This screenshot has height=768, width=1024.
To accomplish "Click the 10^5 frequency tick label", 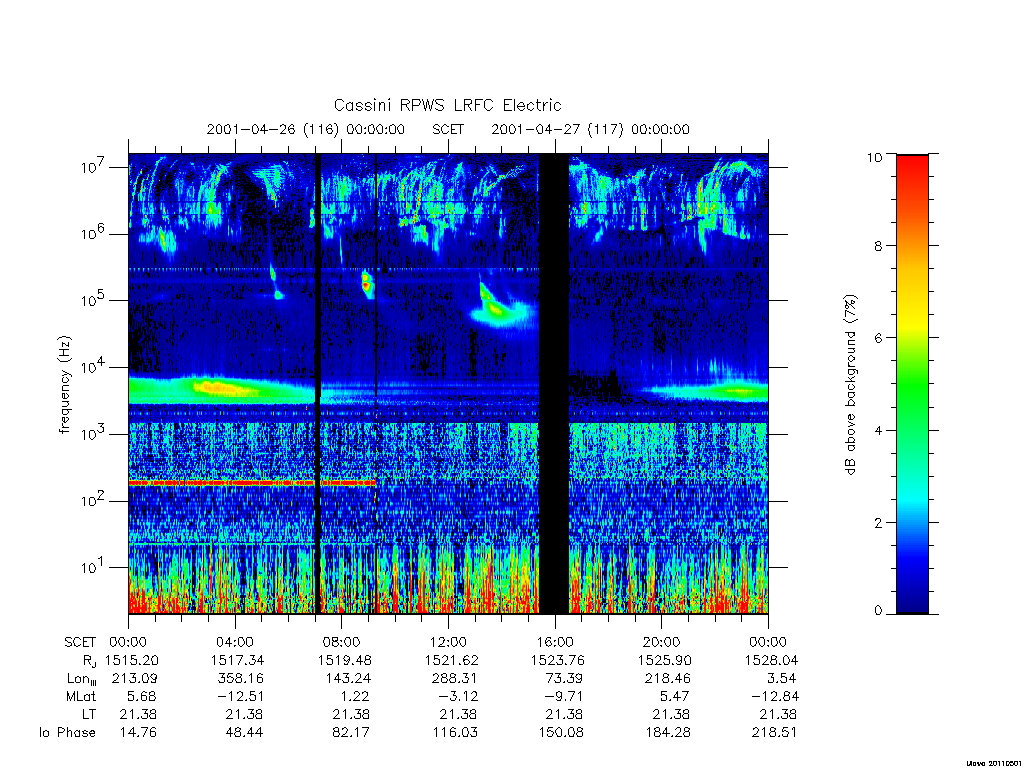I will click(95, 299).
